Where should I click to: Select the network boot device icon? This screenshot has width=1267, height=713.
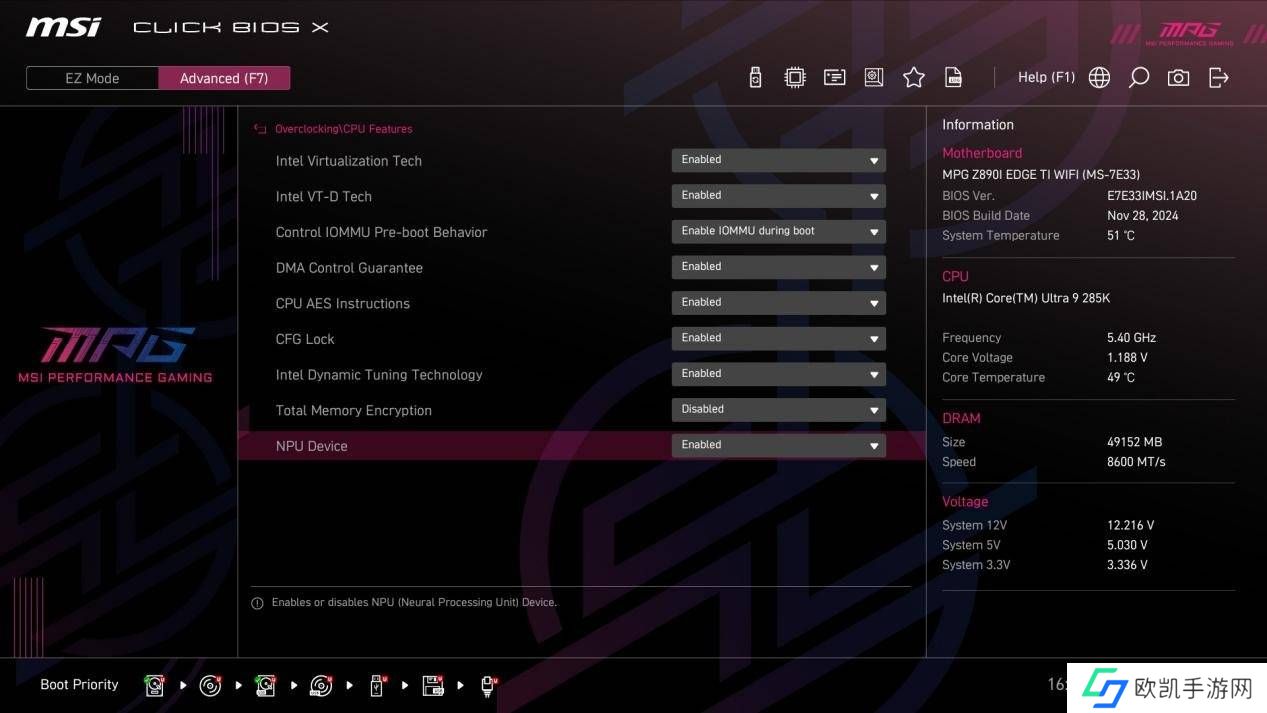(x=488, y=685)
